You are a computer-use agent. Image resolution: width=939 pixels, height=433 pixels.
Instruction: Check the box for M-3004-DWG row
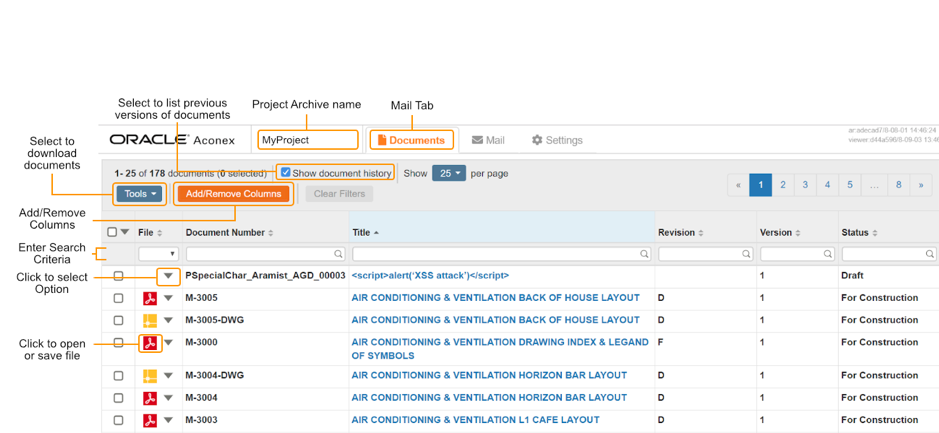tap(119, 376)
